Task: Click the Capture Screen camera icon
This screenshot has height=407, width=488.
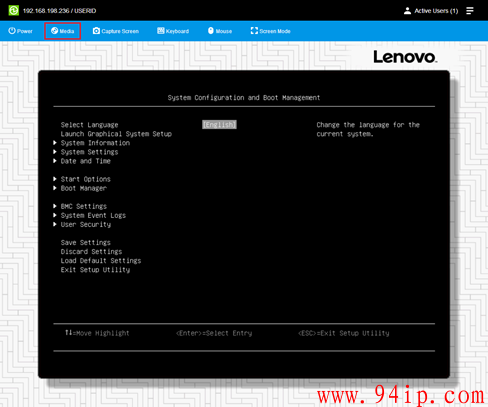Action: pyautogui.click(x=96, y=31)
